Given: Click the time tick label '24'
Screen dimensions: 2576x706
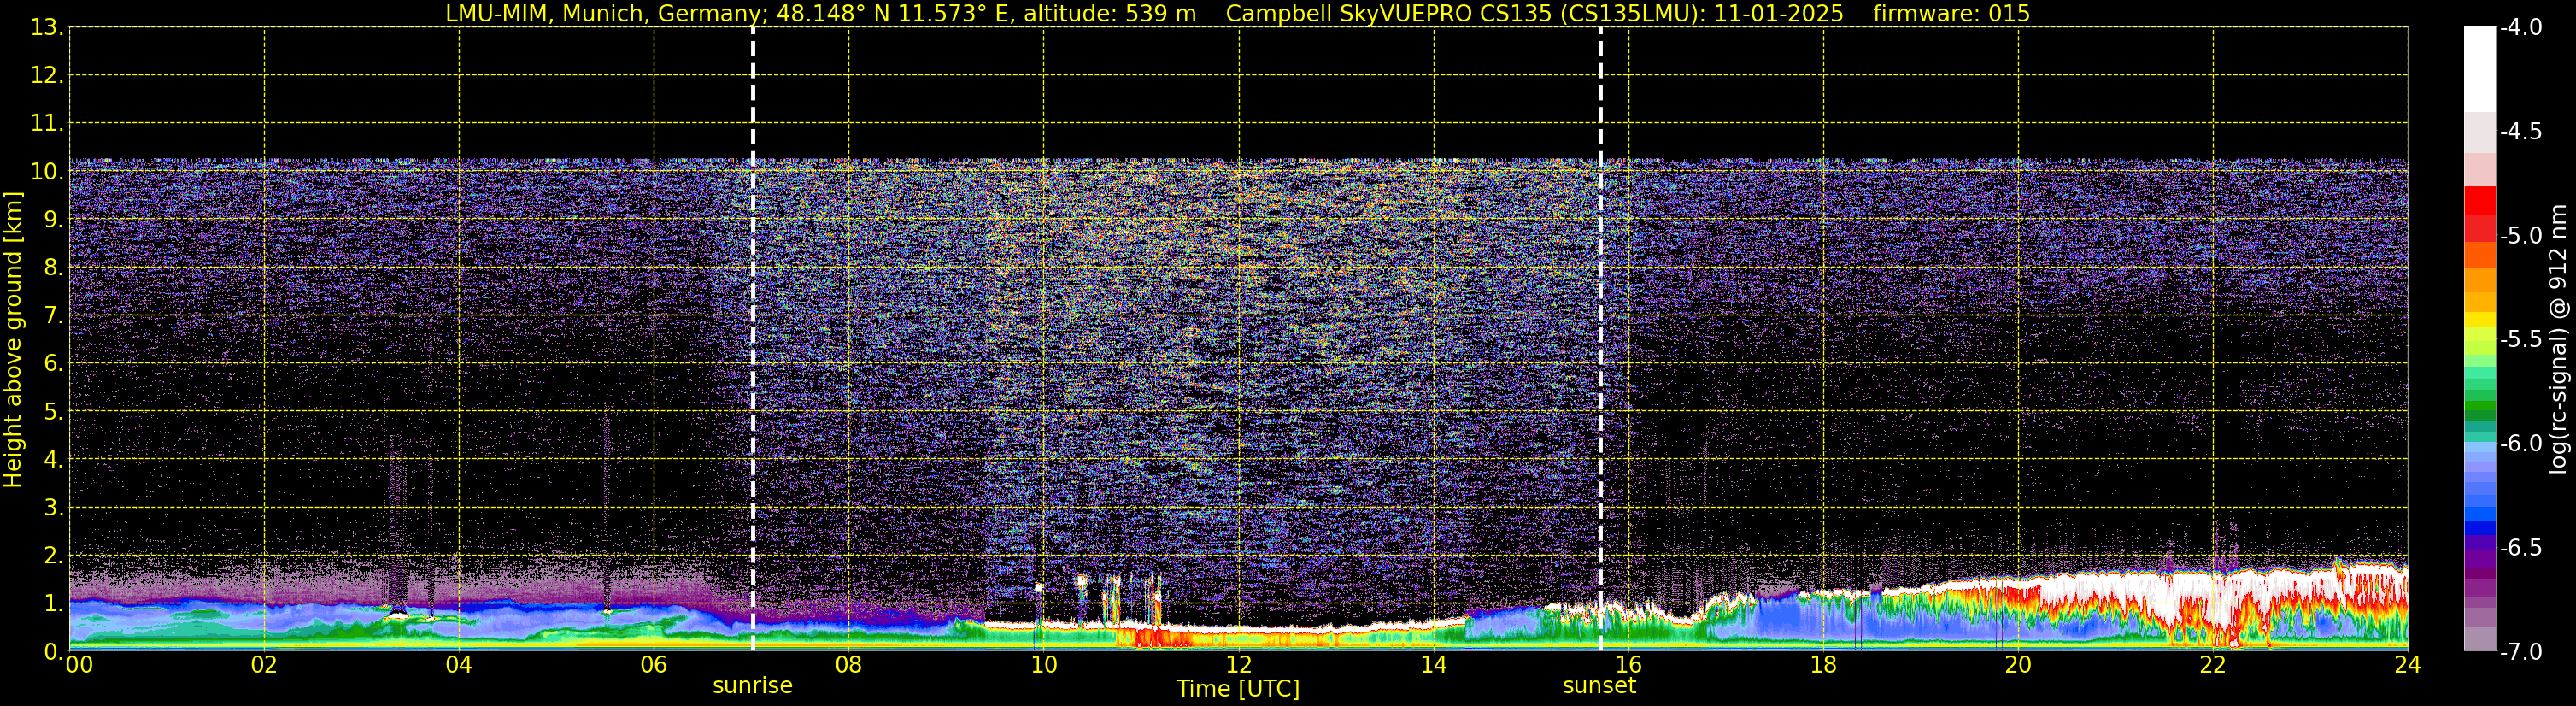Looking at the screenshot, I should click(x=2407, y=665).
